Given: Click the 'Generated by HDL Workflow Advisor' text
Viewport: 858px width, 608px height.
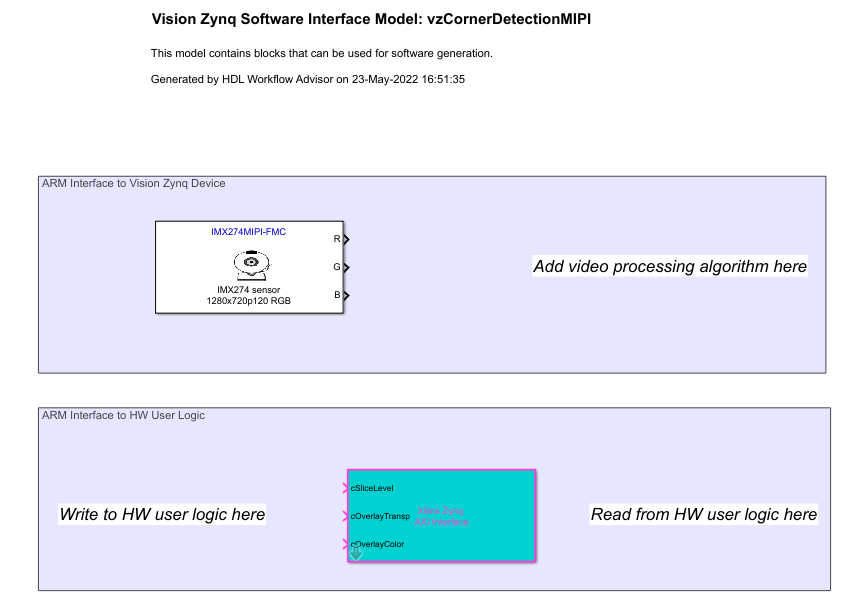Looking at the screenshot, I should (307, 79).
